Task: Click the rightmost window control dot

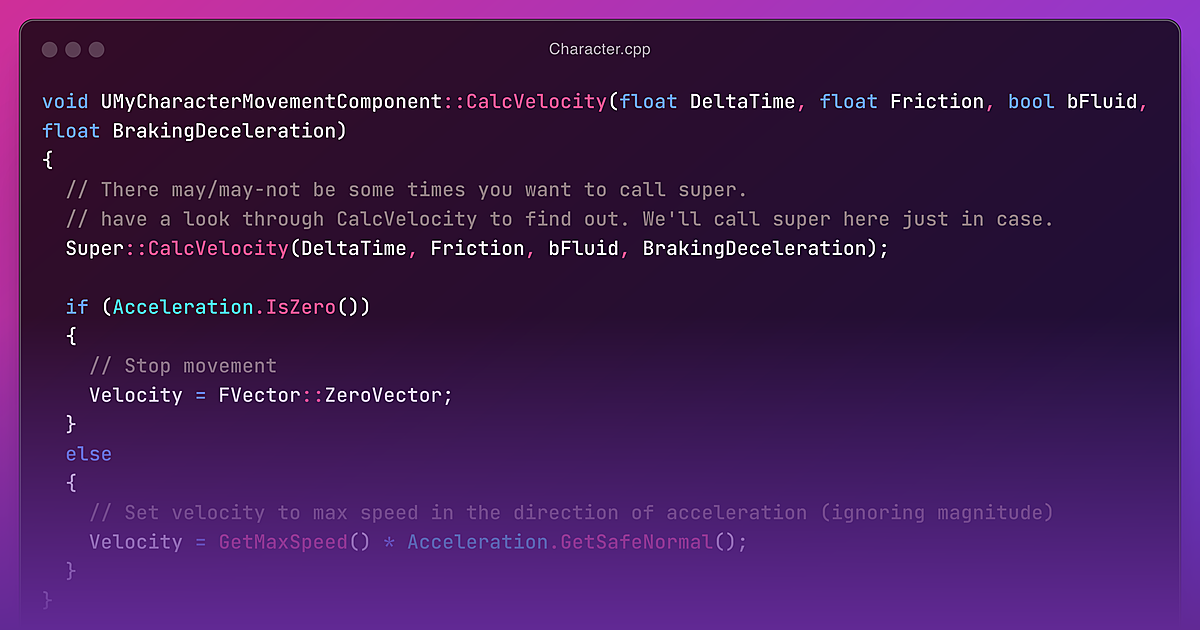Action: click(97, 49)
